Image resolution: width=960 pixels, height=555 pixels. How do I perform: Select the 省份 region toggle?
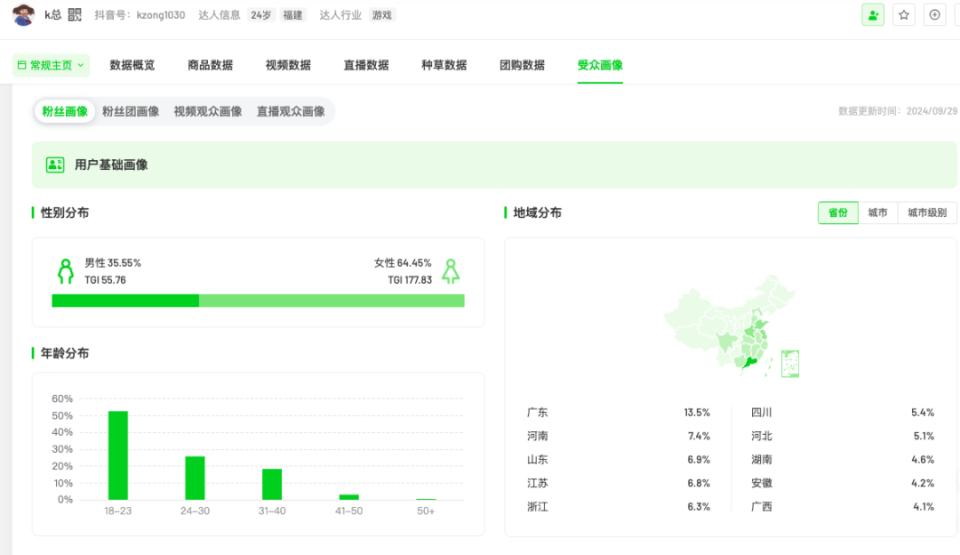coord(838,213)
